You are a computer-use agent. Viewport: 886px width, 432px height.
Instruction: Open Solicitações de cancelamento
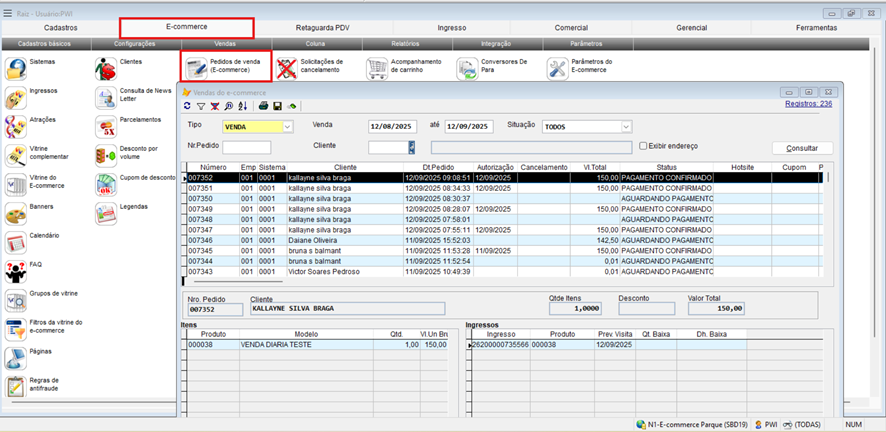(288, 68)
